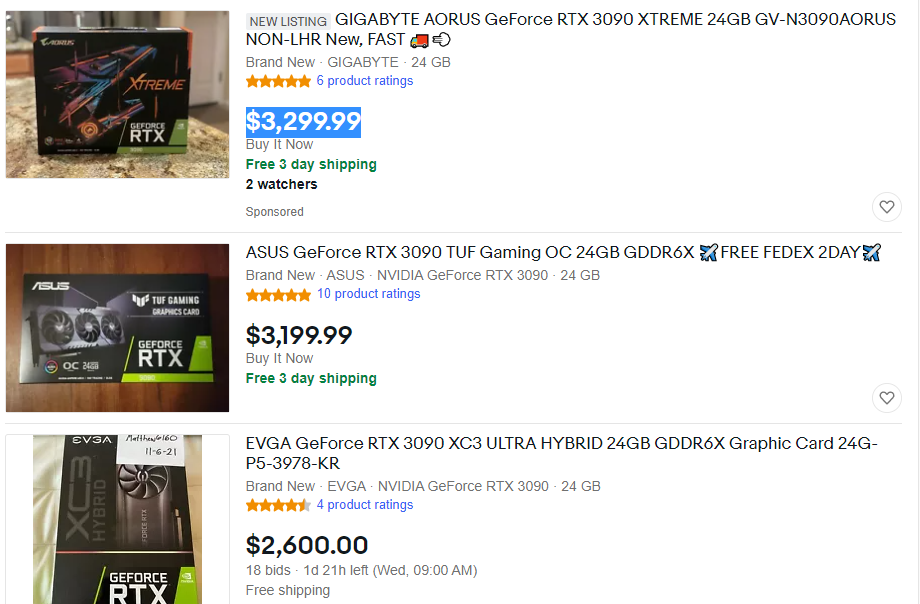View the 4 product ratings link

[x=364, y=505]
